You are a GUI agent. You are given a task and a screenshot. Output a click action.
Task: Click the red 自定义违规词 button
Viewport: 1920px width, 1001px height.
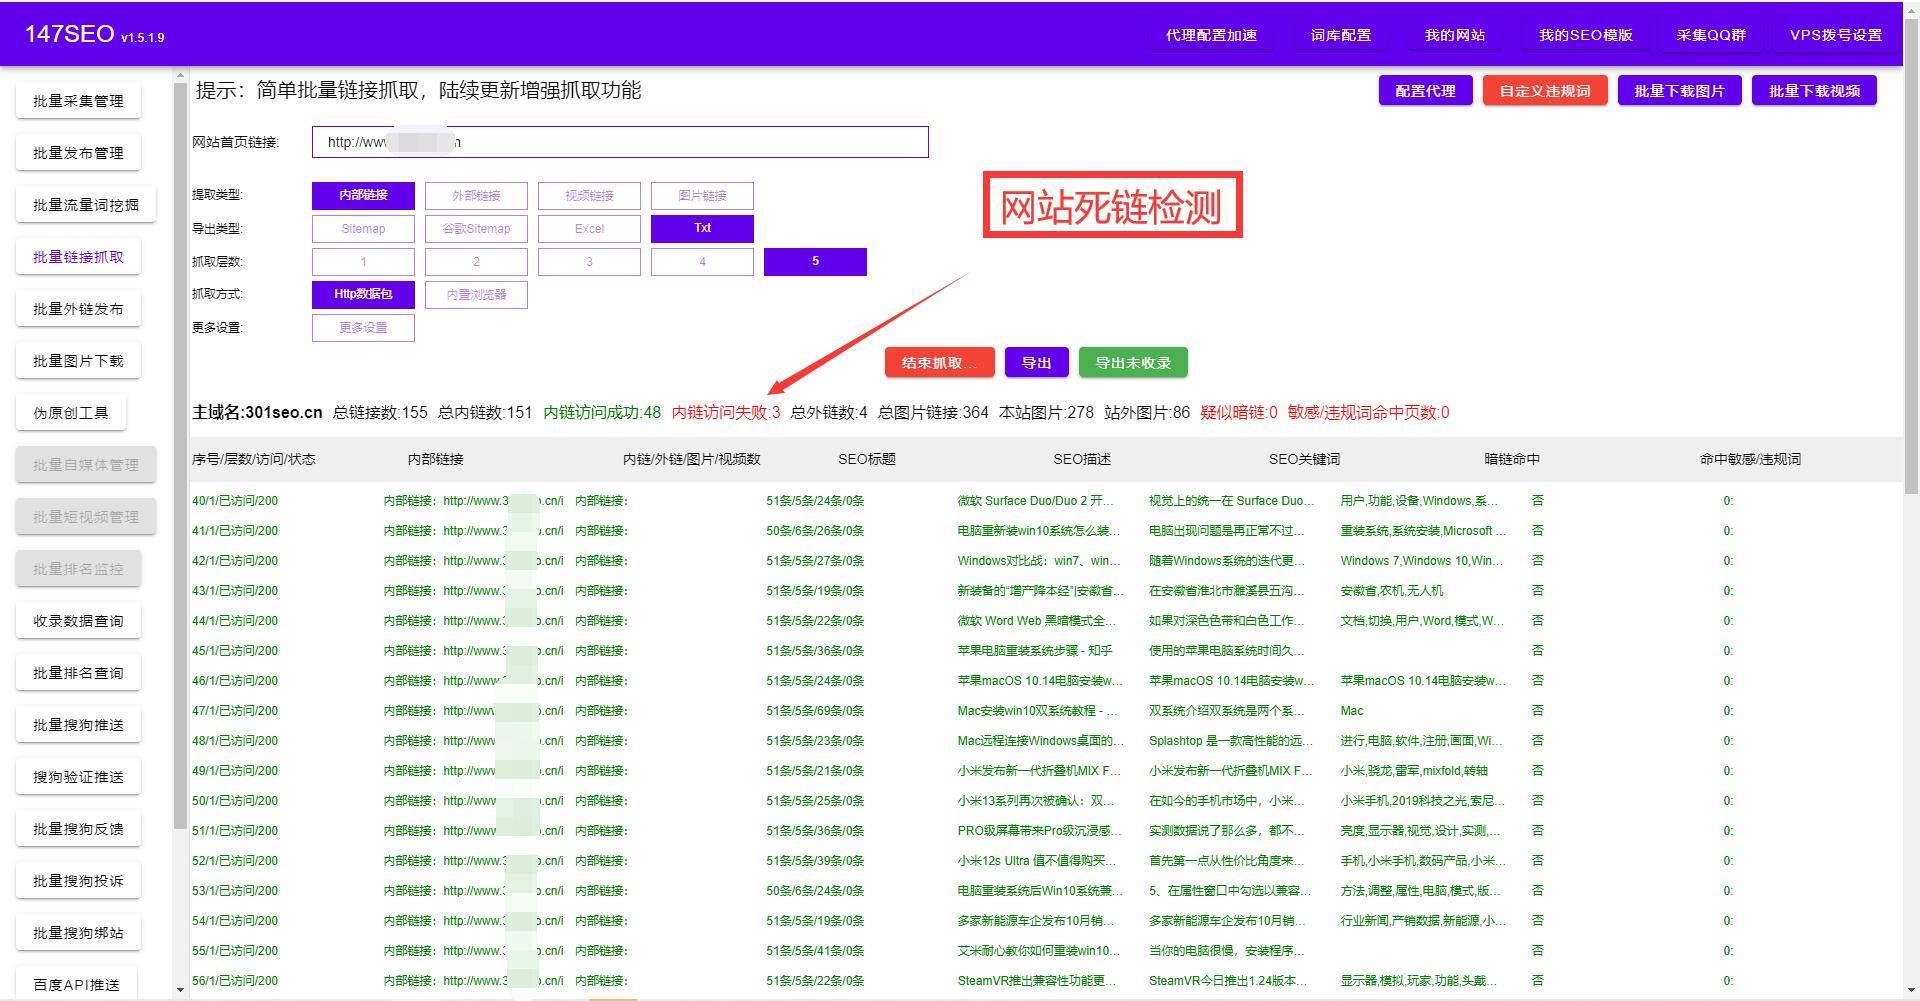click(1545, 91)
